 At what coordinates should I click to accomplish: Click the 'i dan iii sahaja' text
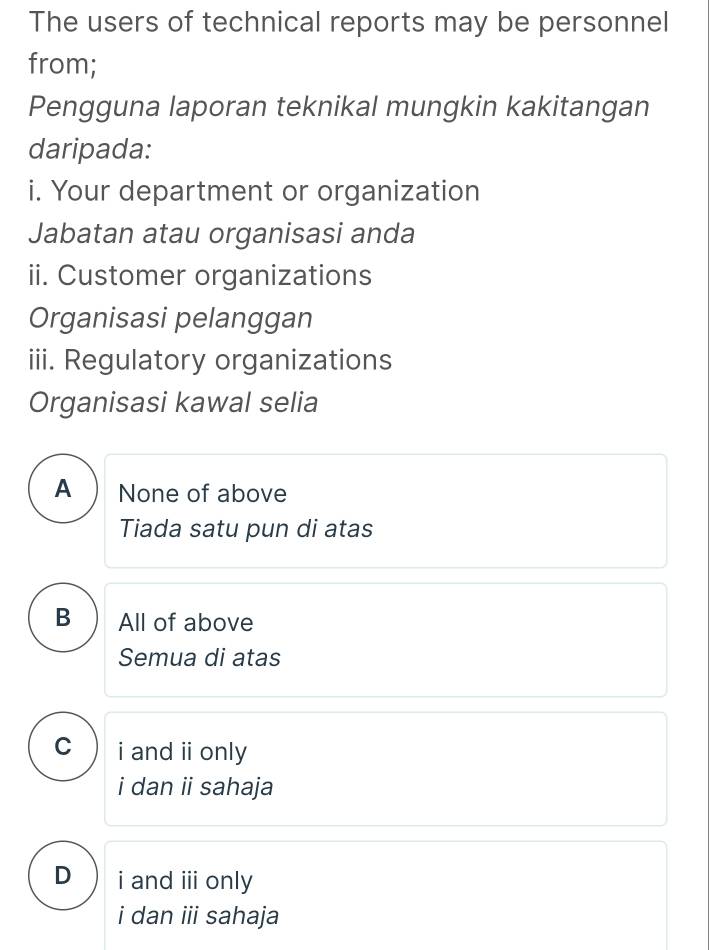(x=200, y=915)
